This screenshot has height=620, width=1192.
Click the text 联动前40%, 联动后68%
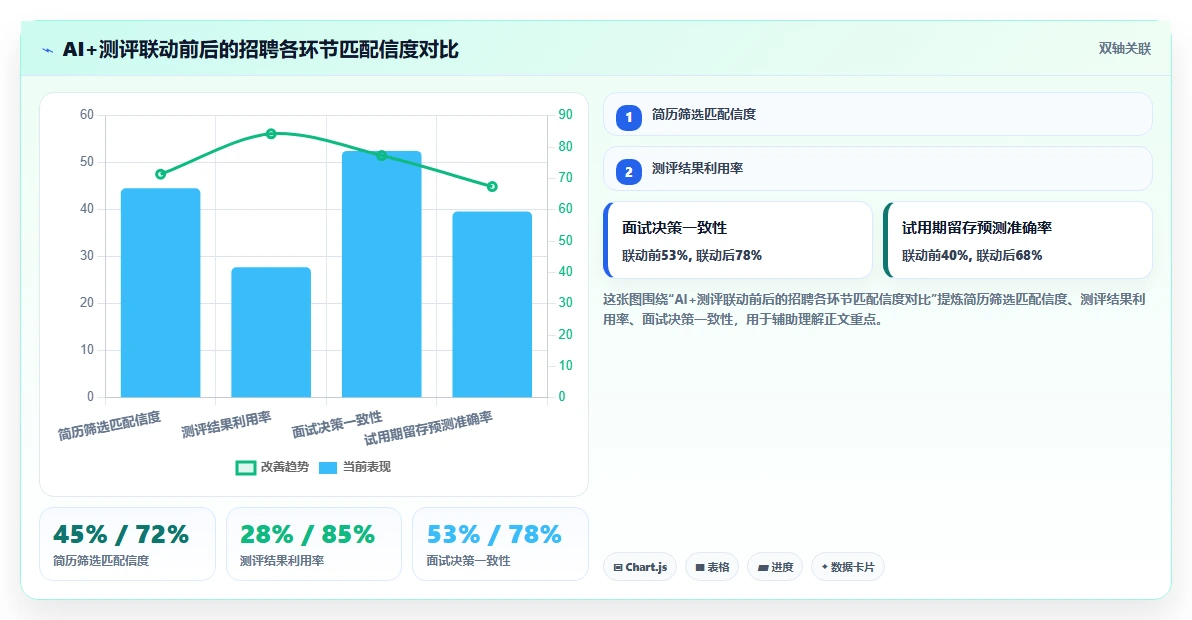(972, 255)
